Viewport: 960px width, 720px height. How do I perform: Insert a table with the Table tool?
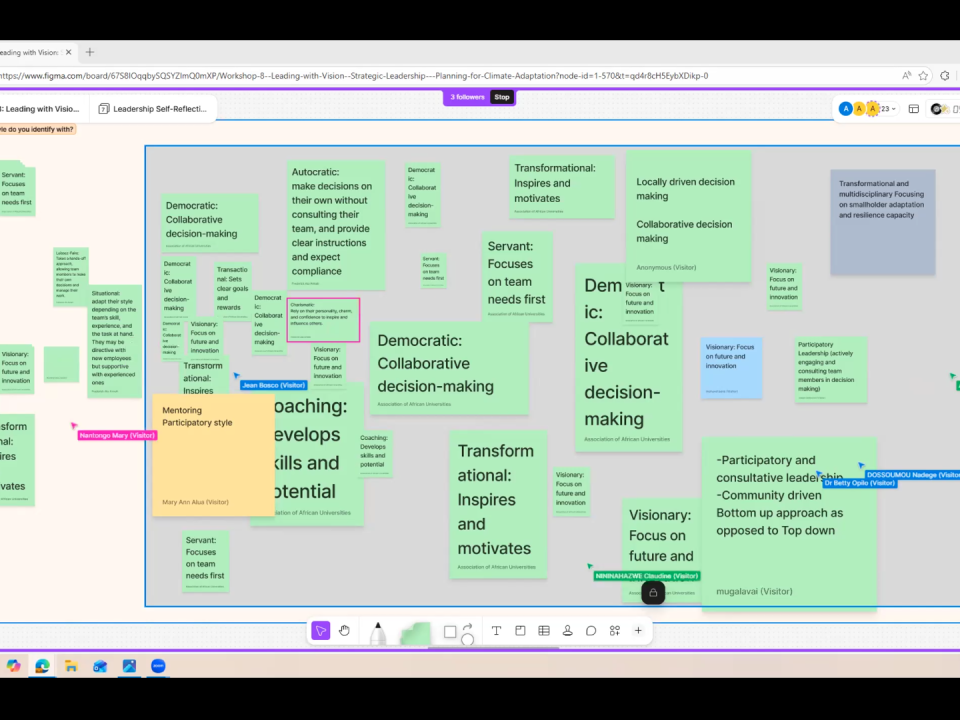click(544, 631)
